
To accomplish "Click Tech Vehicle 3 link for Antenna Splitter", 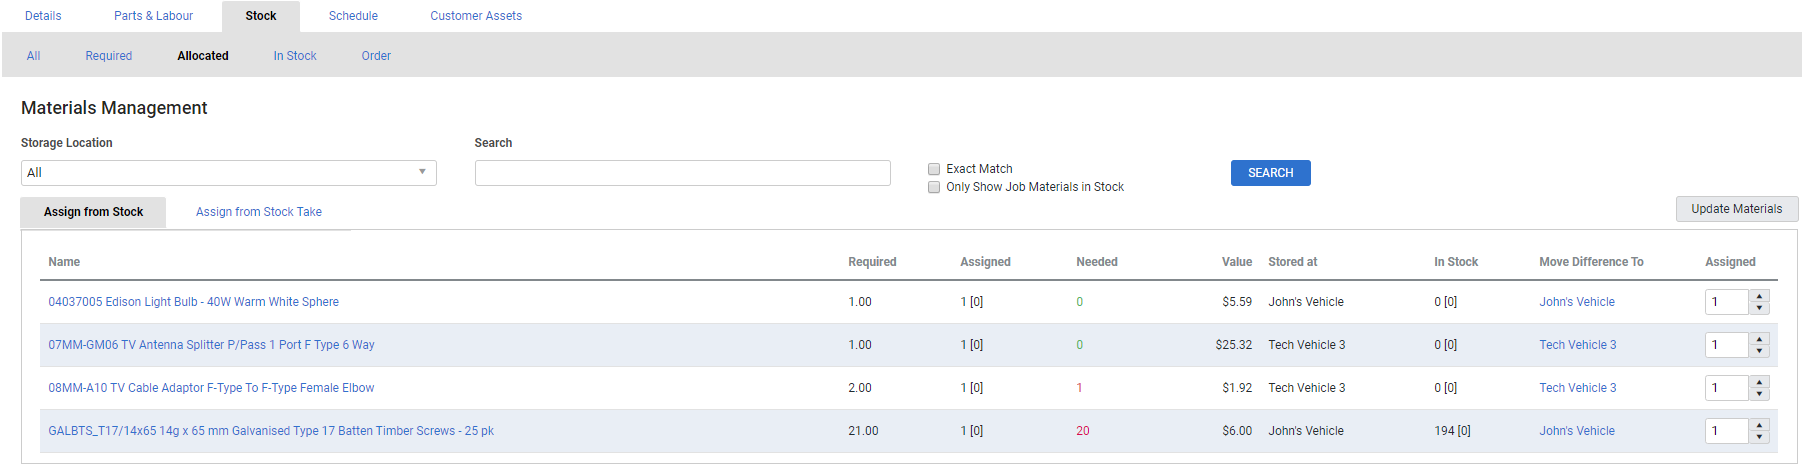I will pos(1577,345).
